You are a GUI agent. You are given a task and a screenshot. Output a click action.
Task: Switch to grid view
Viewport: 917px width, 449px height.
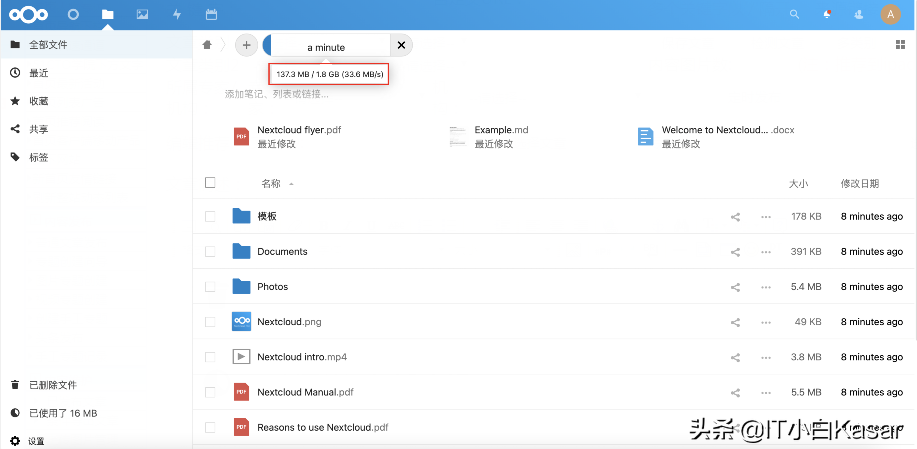pyautogui.click(x=901, y=45)
